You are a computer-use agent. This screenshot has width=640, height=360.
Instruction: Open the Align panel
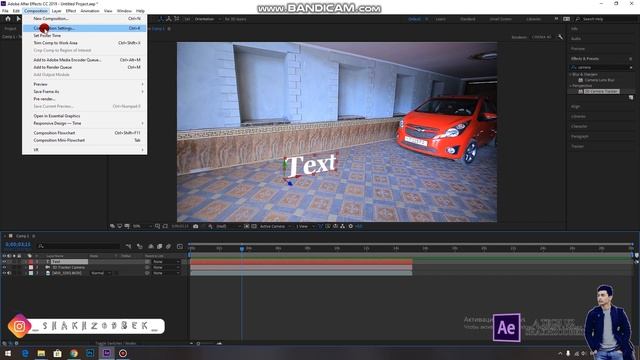coord(576,107)
